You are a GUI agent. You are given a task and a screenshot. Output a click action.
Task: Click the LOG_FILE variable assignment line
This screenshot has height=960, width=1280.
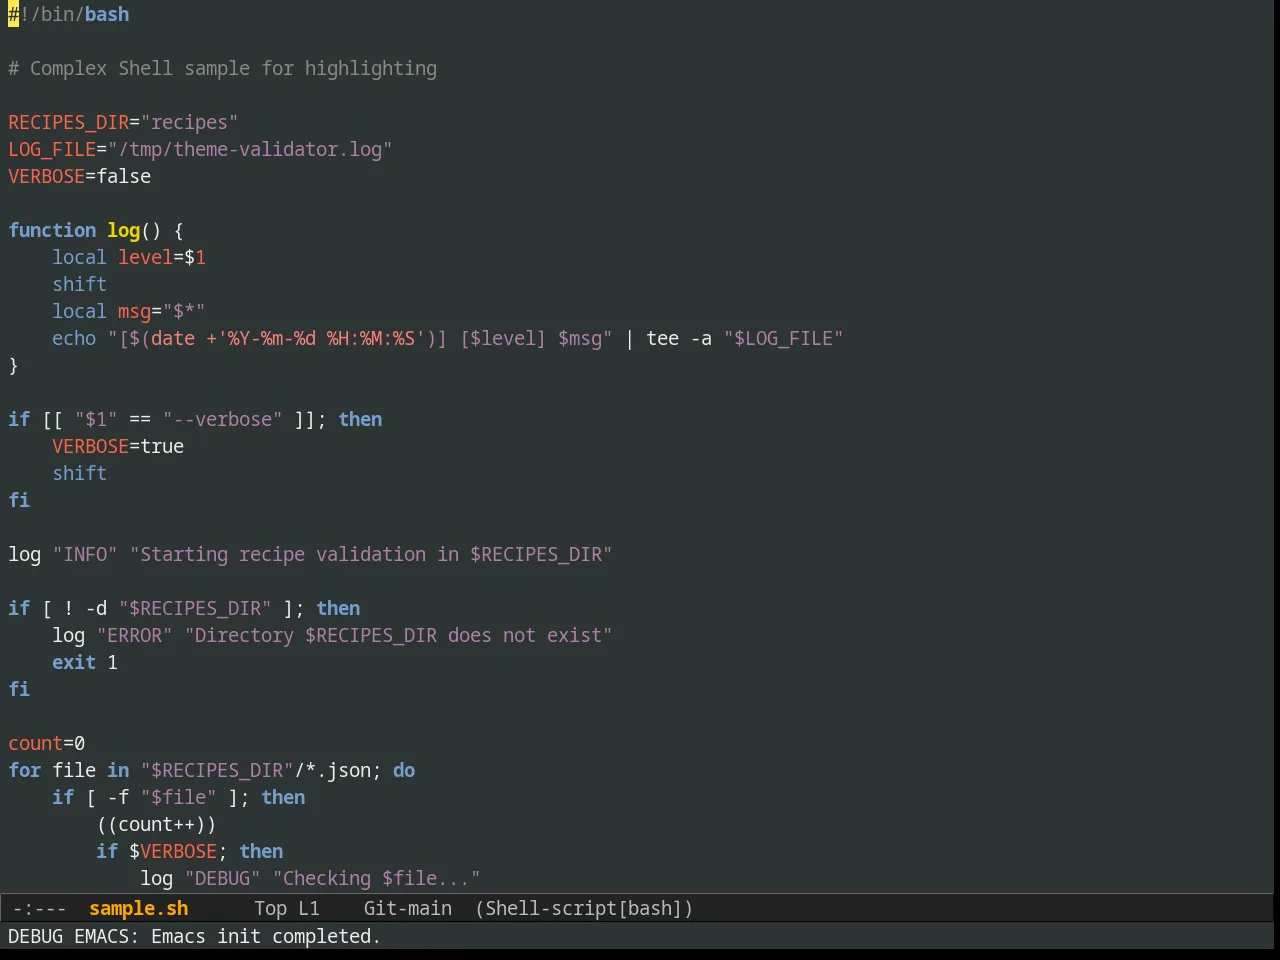click(200, 149)
